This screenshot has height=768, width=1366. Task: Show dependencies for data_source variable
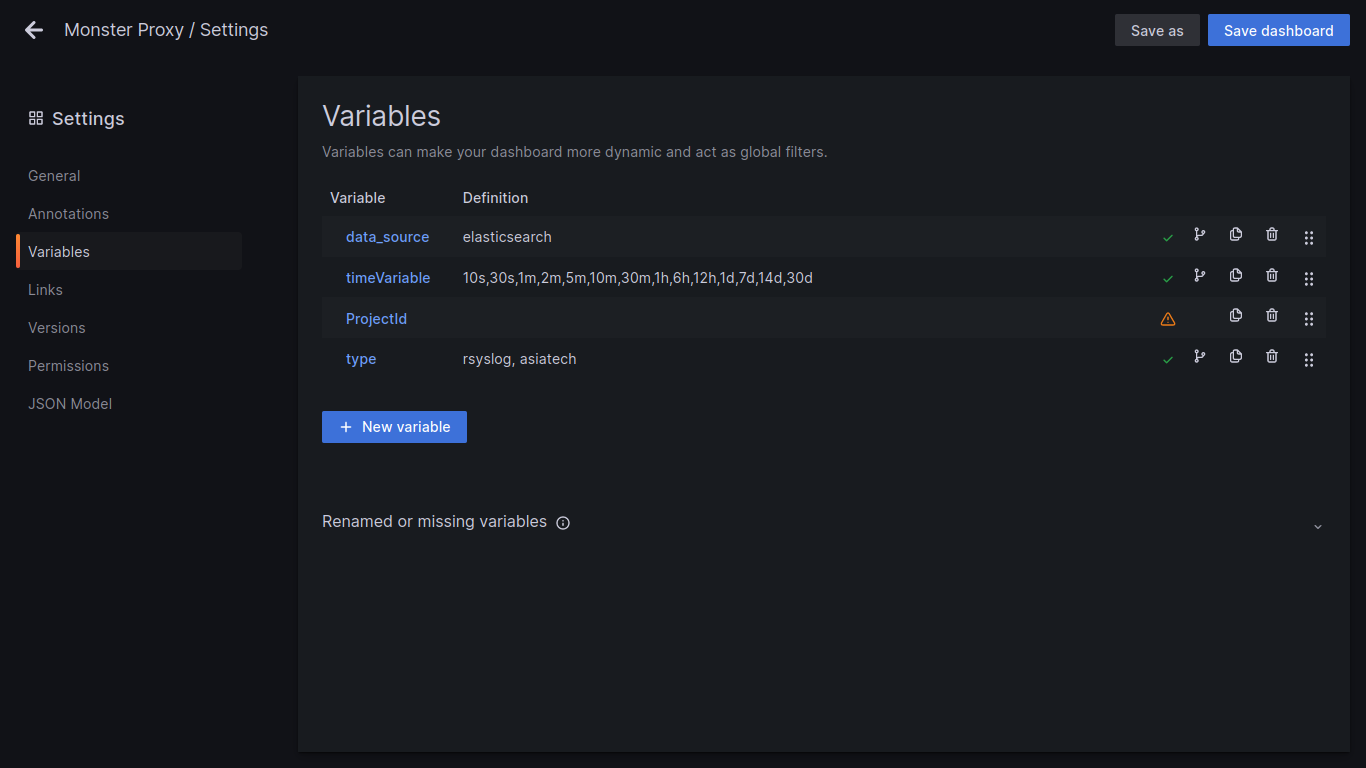click(1199, 235)
